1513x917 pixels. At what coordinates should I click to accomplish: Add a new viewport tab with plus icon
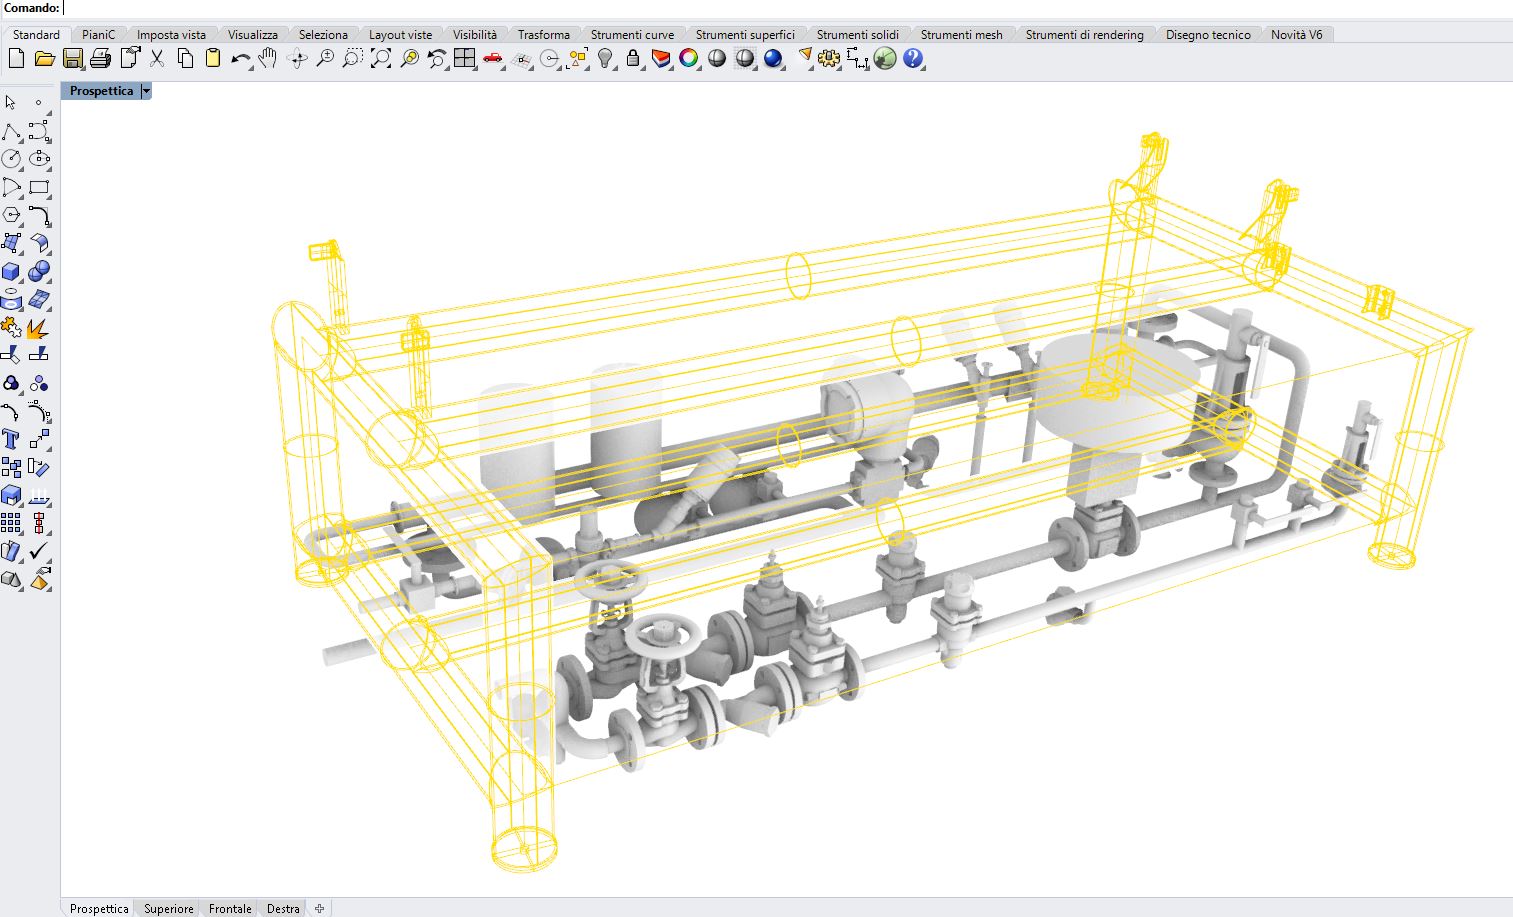[x=319, y=908]
